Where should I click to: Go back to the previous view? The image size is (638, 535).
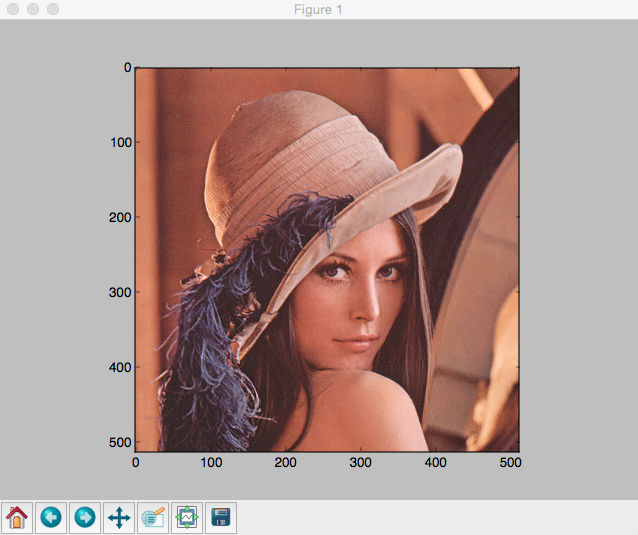[x=51, y=518]
